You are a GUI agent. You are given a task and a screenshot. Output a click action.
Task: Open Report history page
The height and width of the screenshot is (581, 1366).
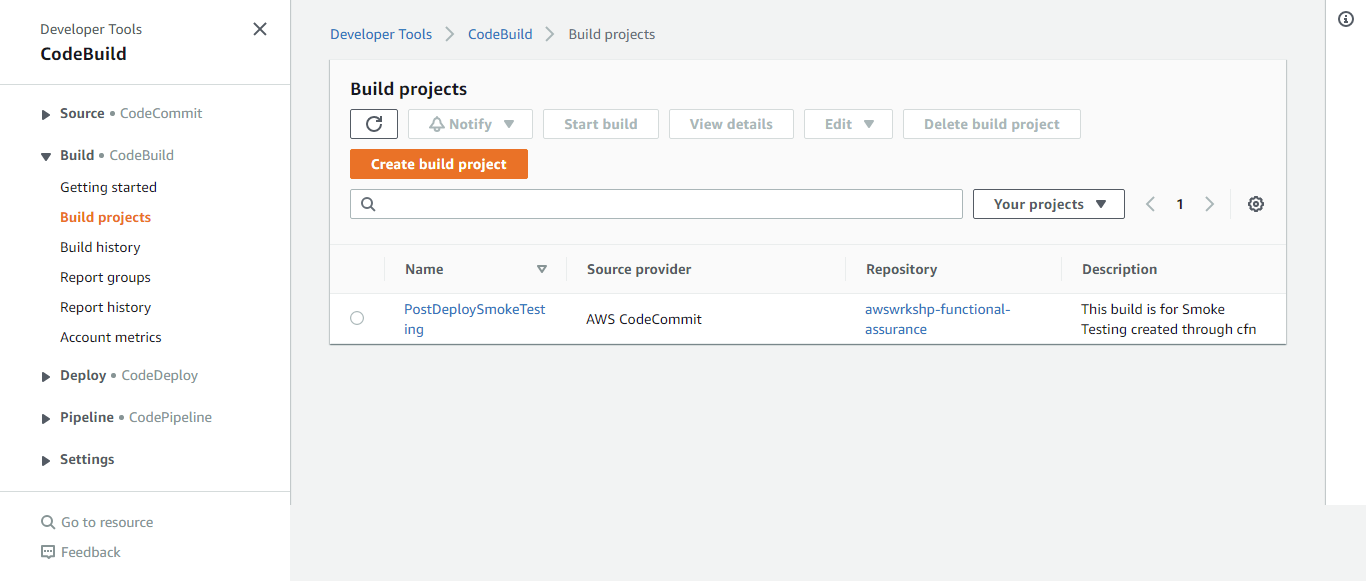coord(105,307)
